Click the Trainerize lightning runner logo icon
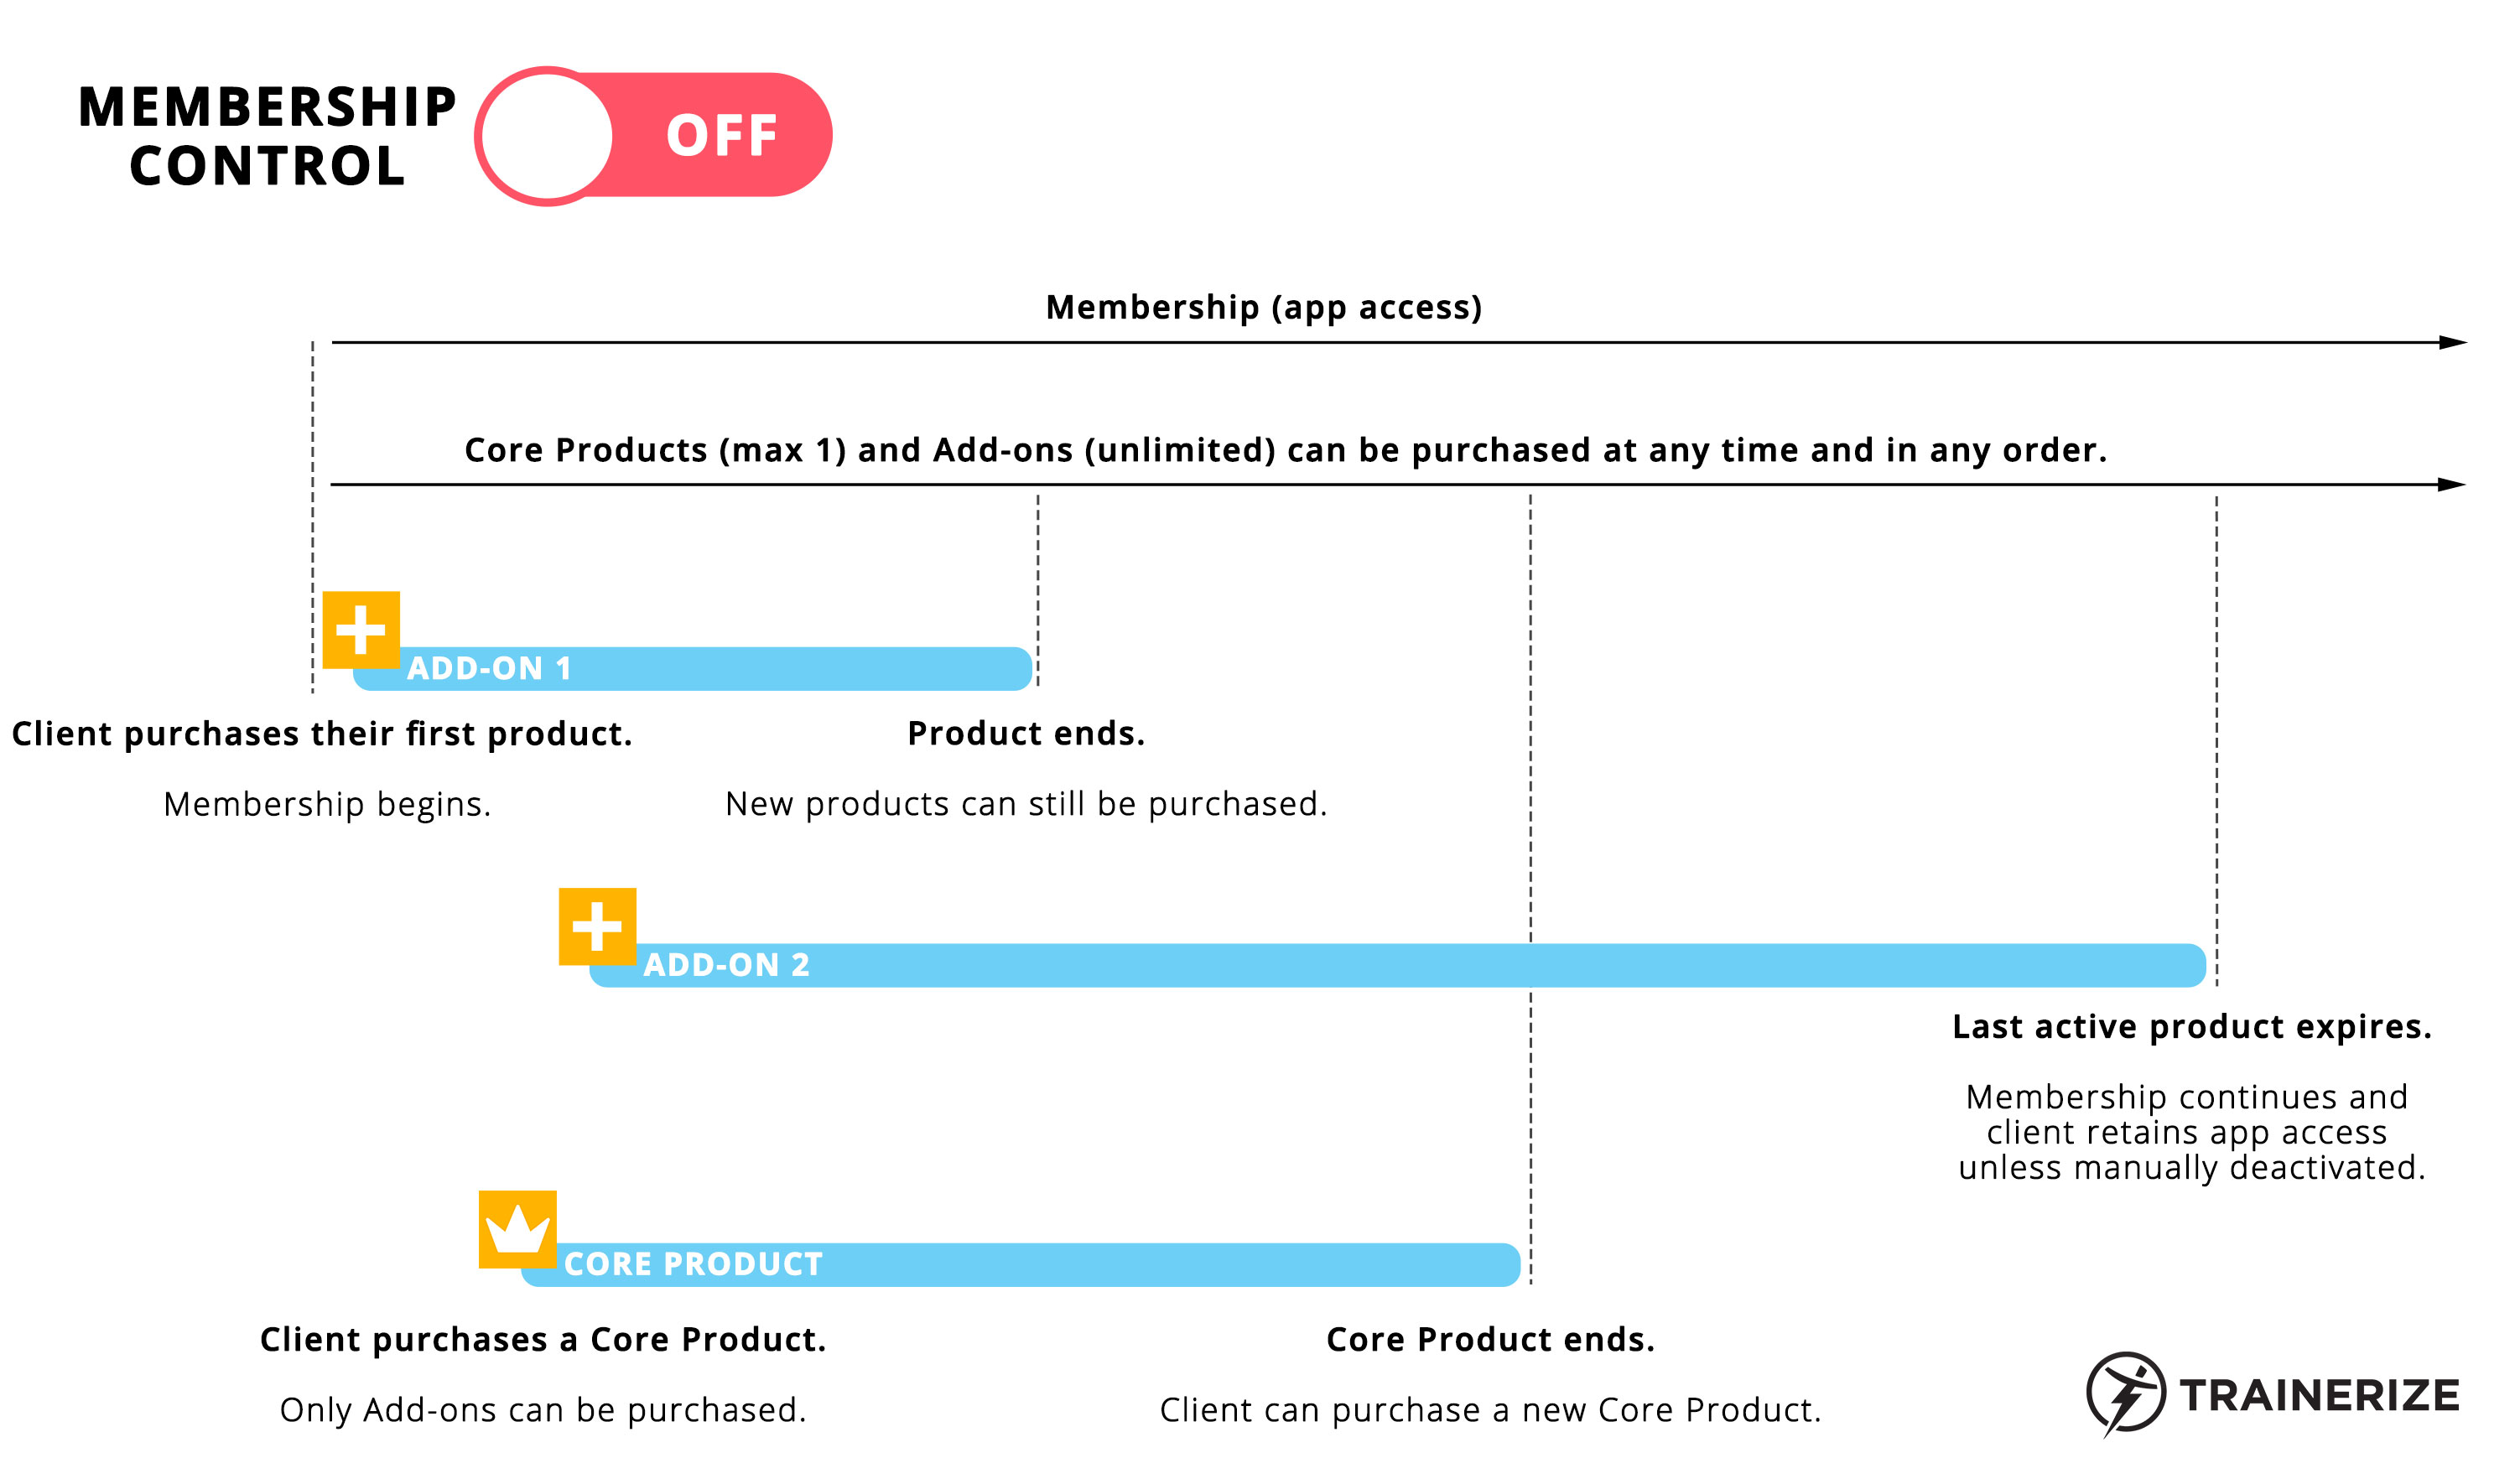 (2124, 1393)
